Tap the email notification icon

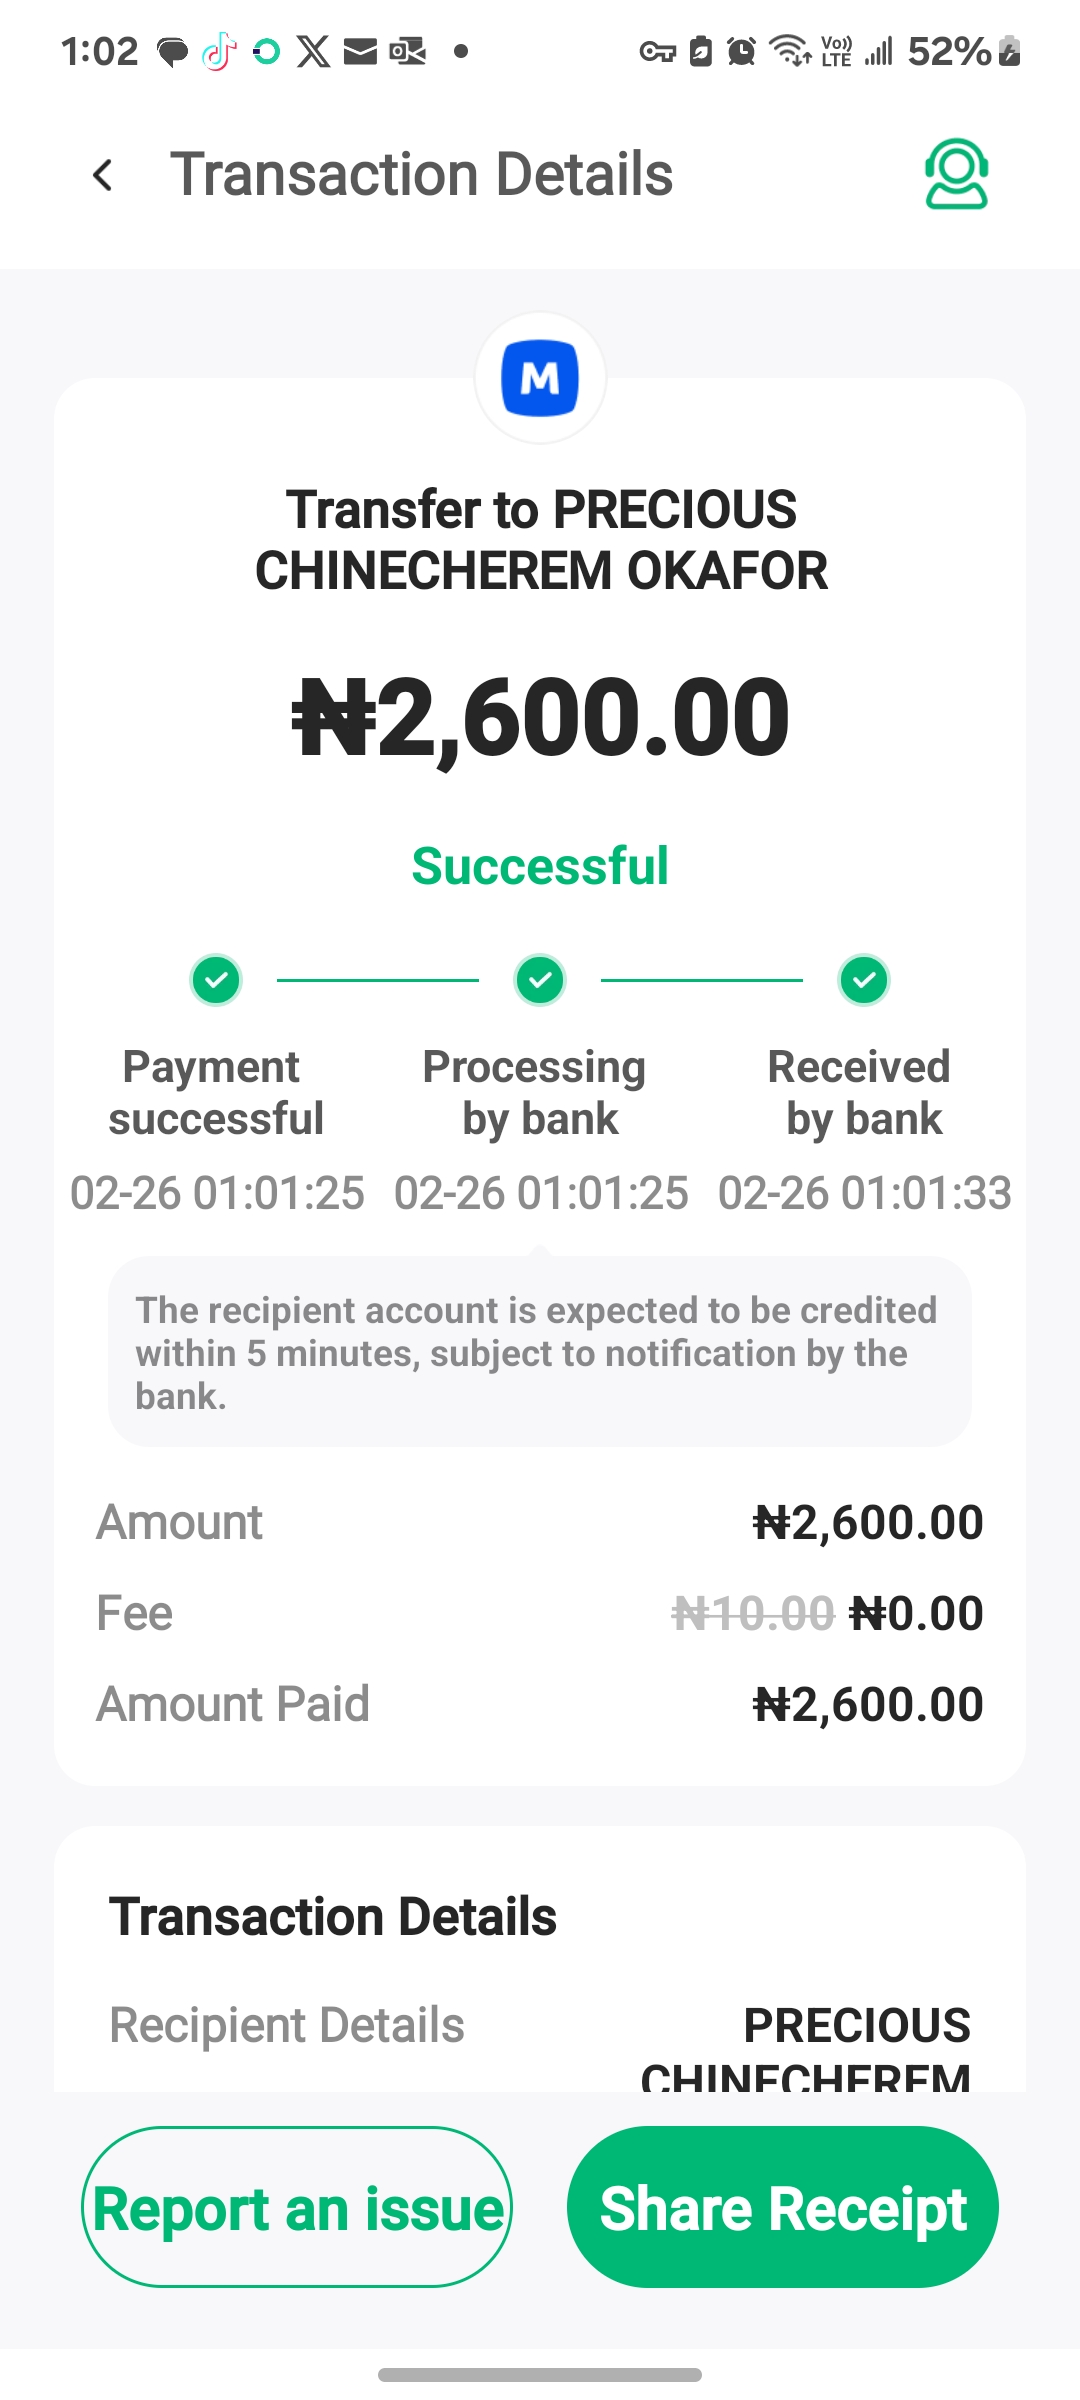360,51
